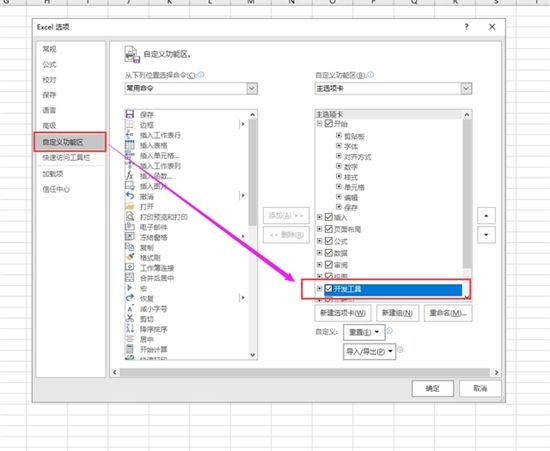550x451 pixels.
Task: Click the ribbon tree scrollbar up arrow
Action: coord(467,115)
